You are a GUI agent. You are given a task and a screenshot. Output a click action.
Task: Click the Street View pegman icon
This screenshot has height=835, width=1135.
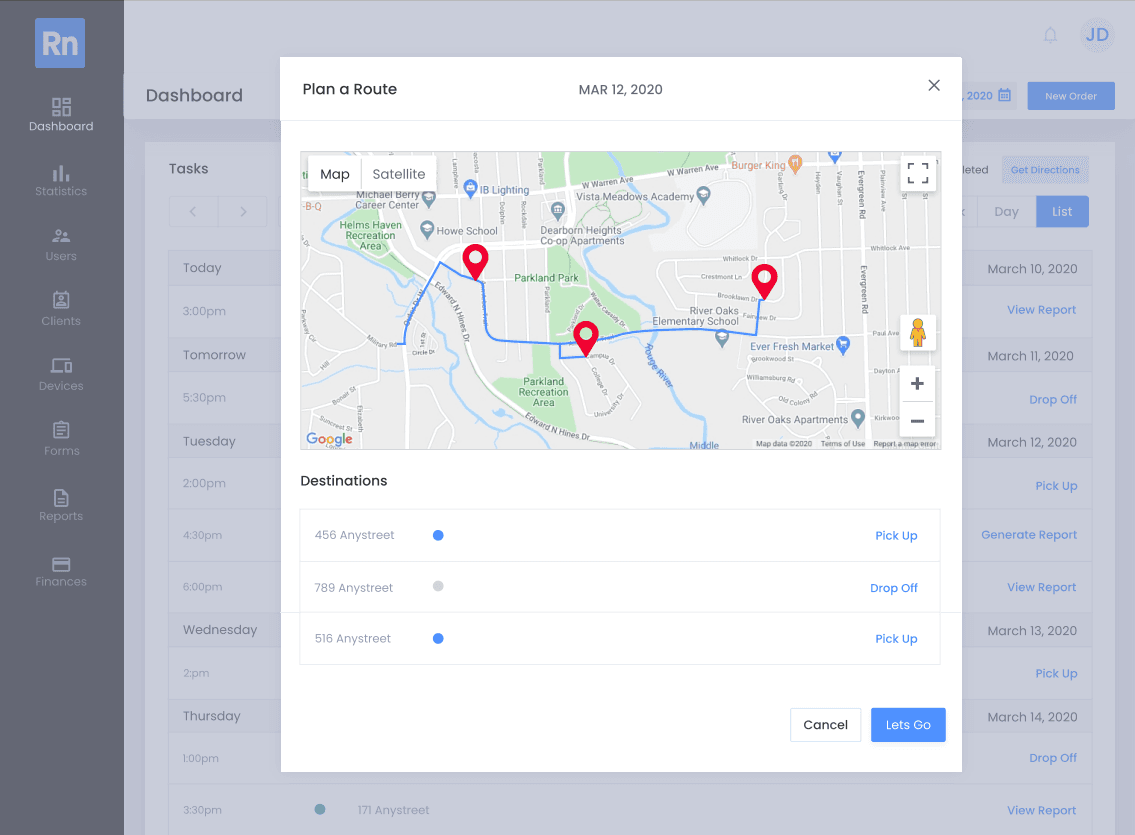(x=917, y=333)
